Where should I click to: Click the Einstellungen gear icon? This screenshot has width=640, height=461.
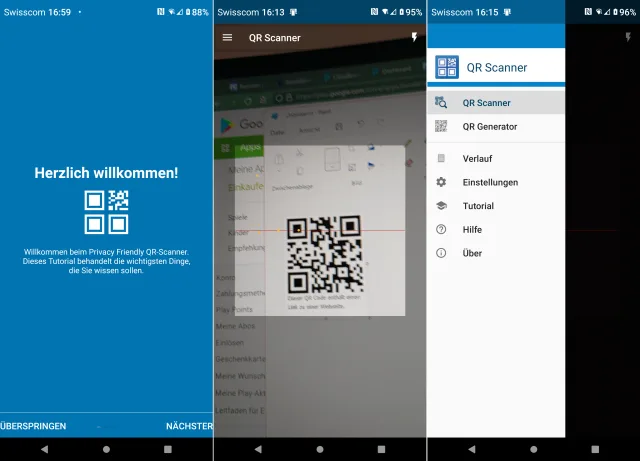click(441, 182)
